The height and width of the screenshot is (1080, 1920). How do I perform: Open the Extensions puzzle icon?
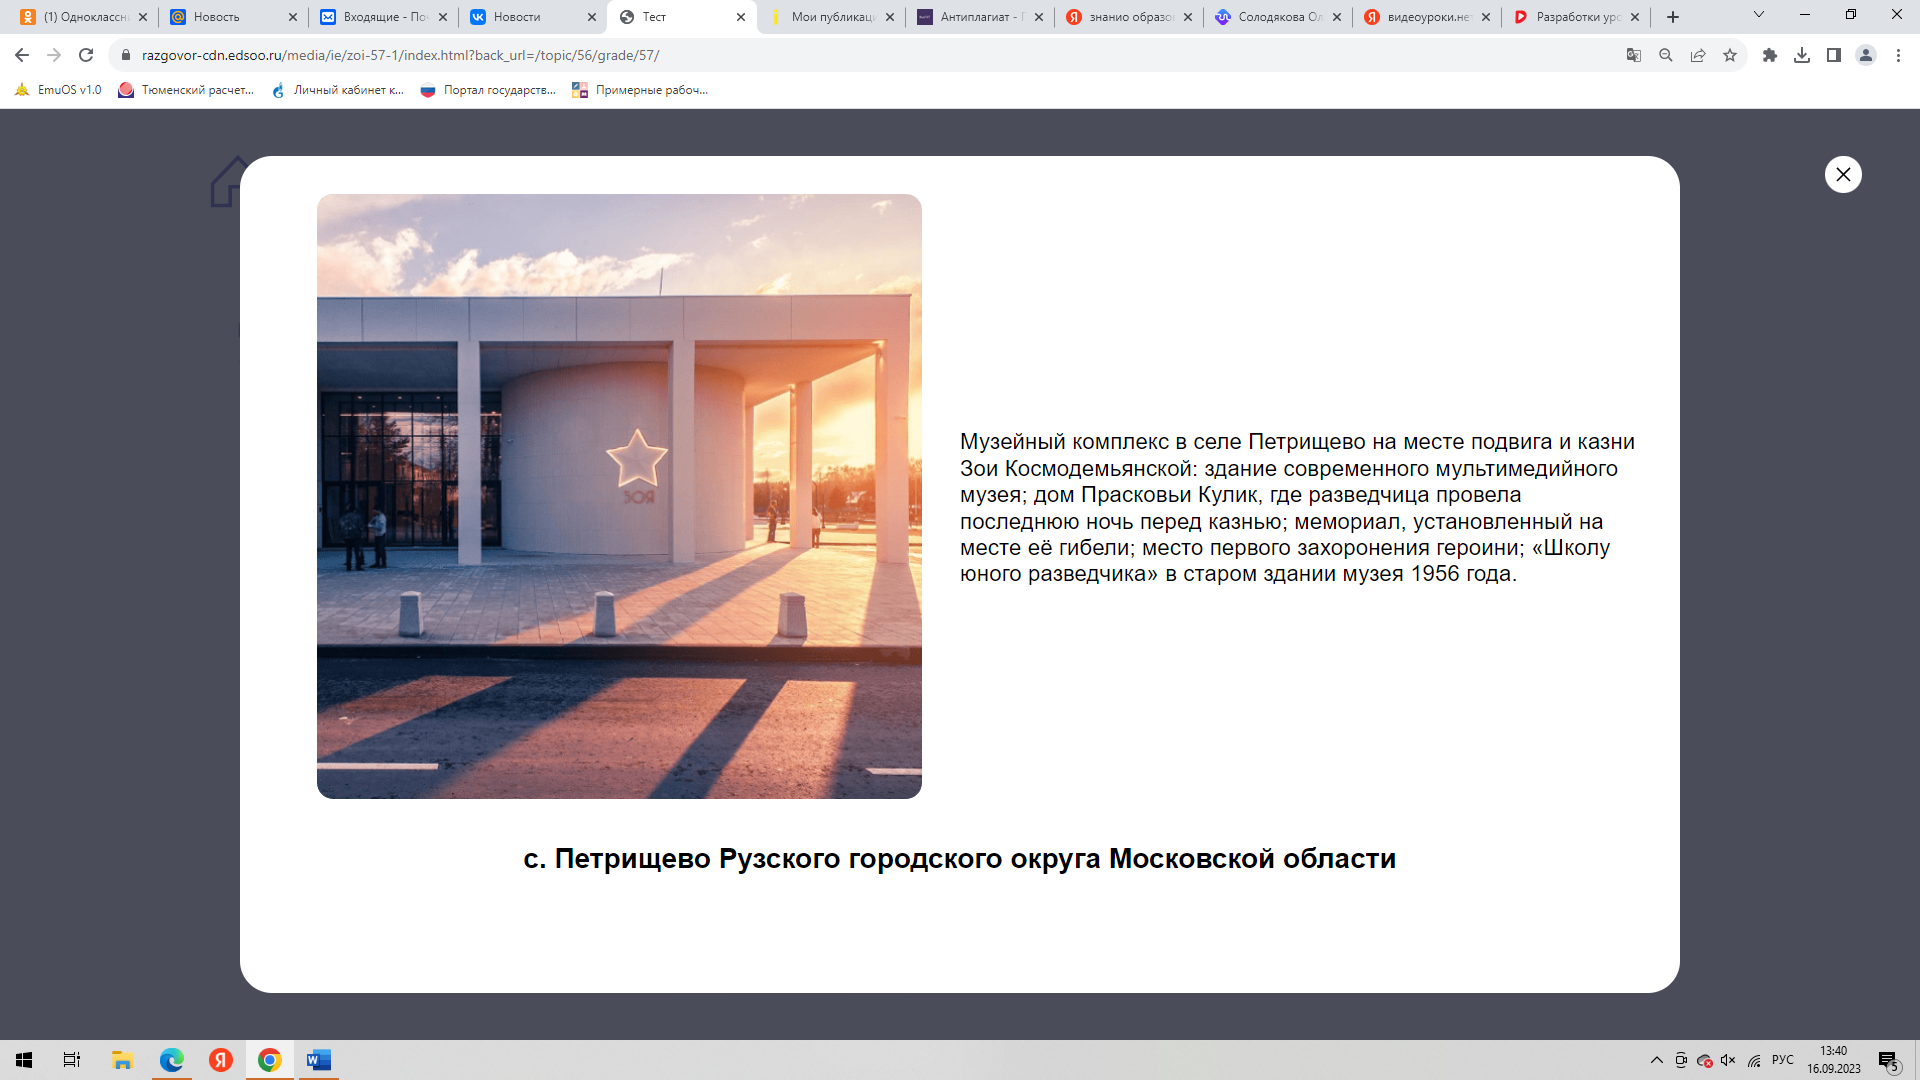[x=1770, y=55]
